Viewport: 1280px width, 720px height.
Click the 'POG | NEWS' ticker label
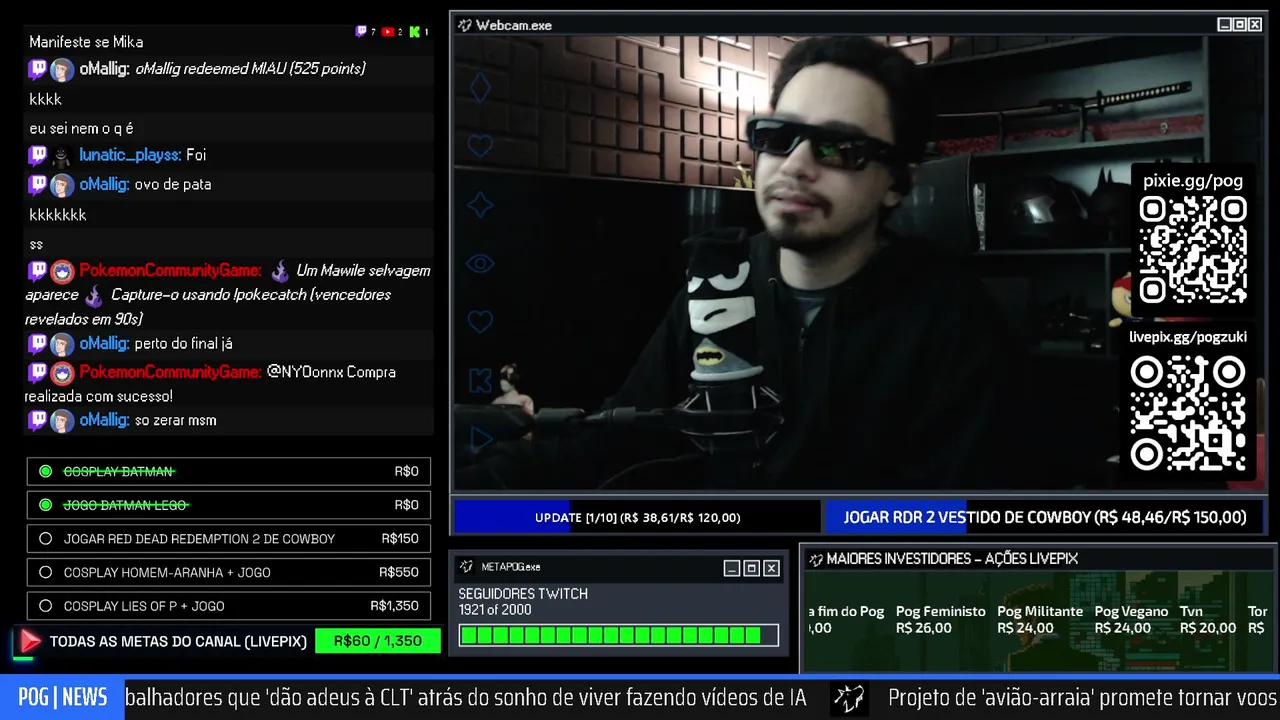[62, 698]
